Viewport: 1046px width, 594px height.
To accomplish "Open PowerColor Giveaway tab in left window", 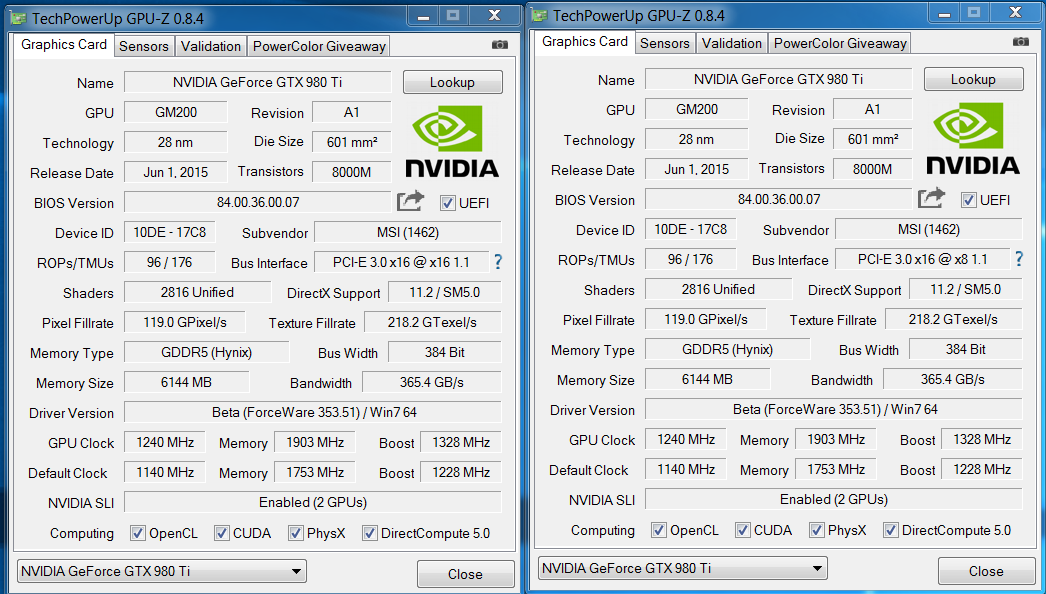I will coord(319,46).
